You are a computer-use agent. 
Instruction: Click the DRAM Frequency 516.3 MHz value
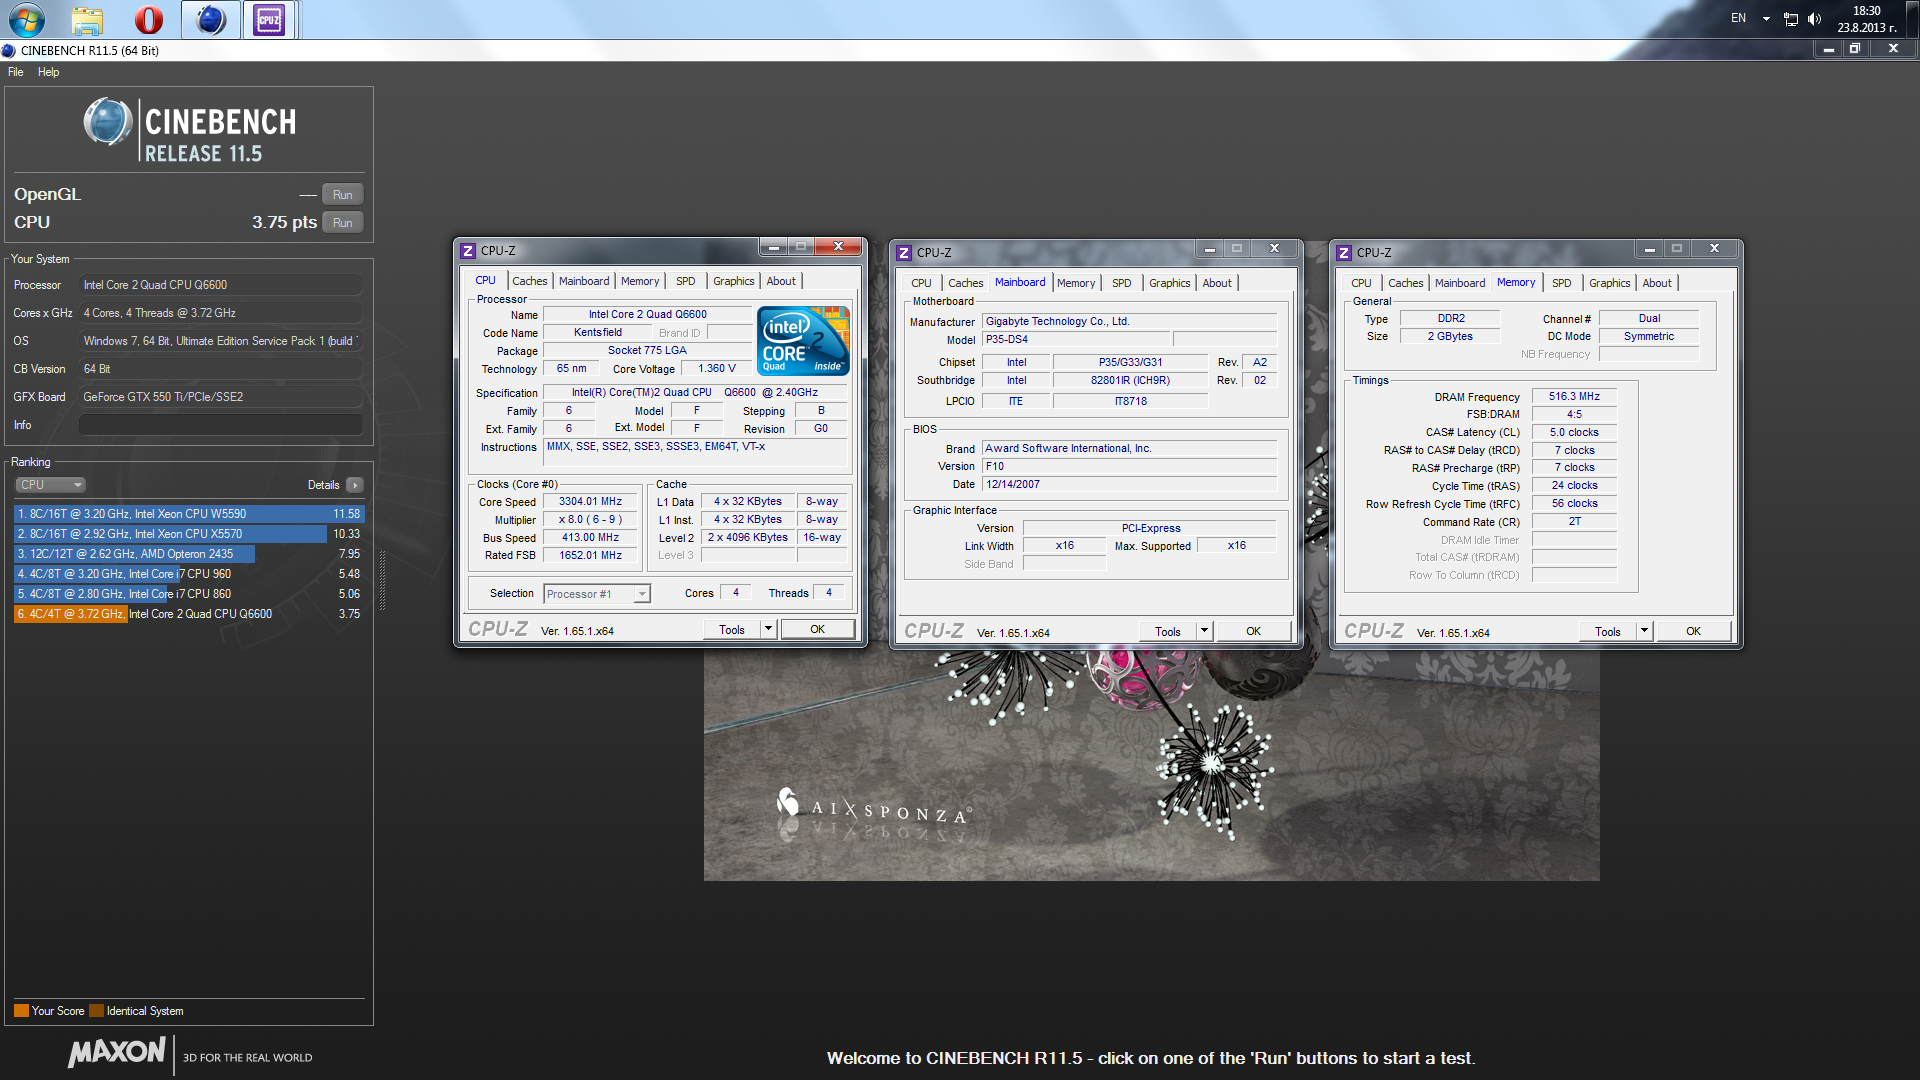pos(1574,396)
